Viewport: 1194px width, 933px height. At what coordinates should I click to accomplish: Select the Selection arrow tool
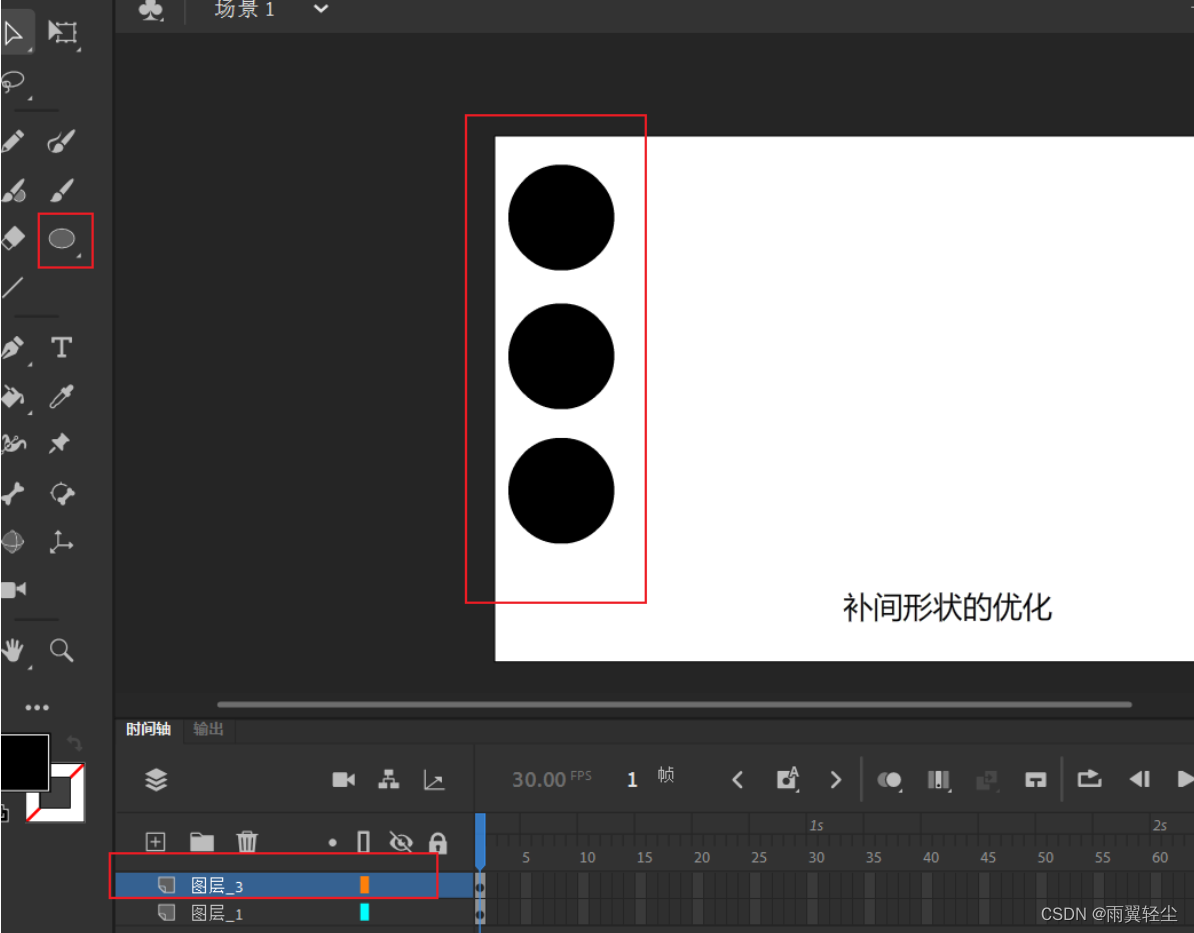[13, 34]
